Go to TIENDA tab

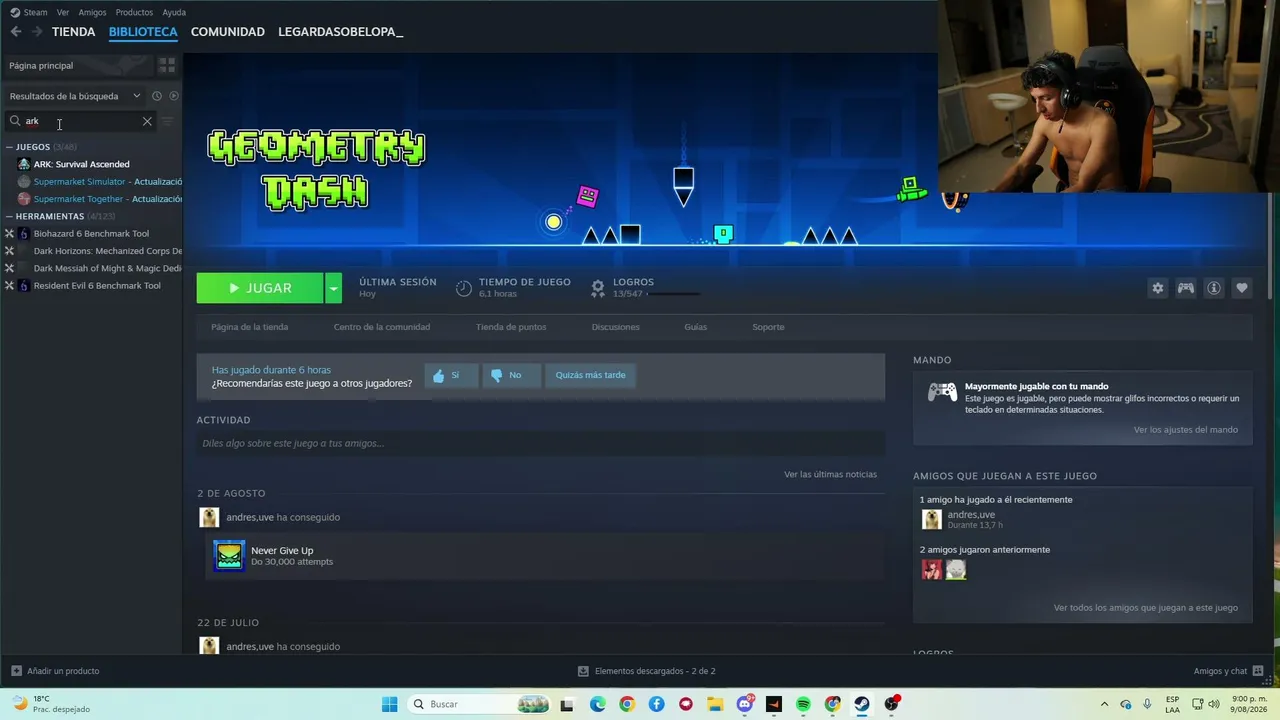[73, 32]
